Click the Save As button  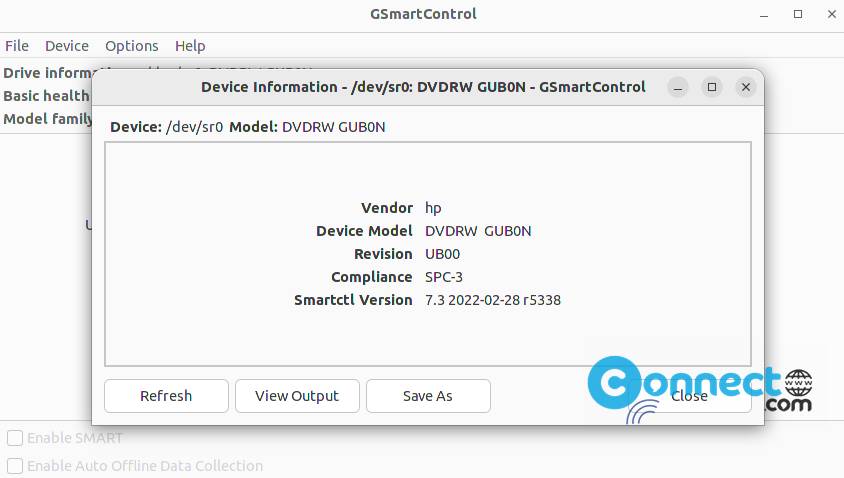(428, 396)
